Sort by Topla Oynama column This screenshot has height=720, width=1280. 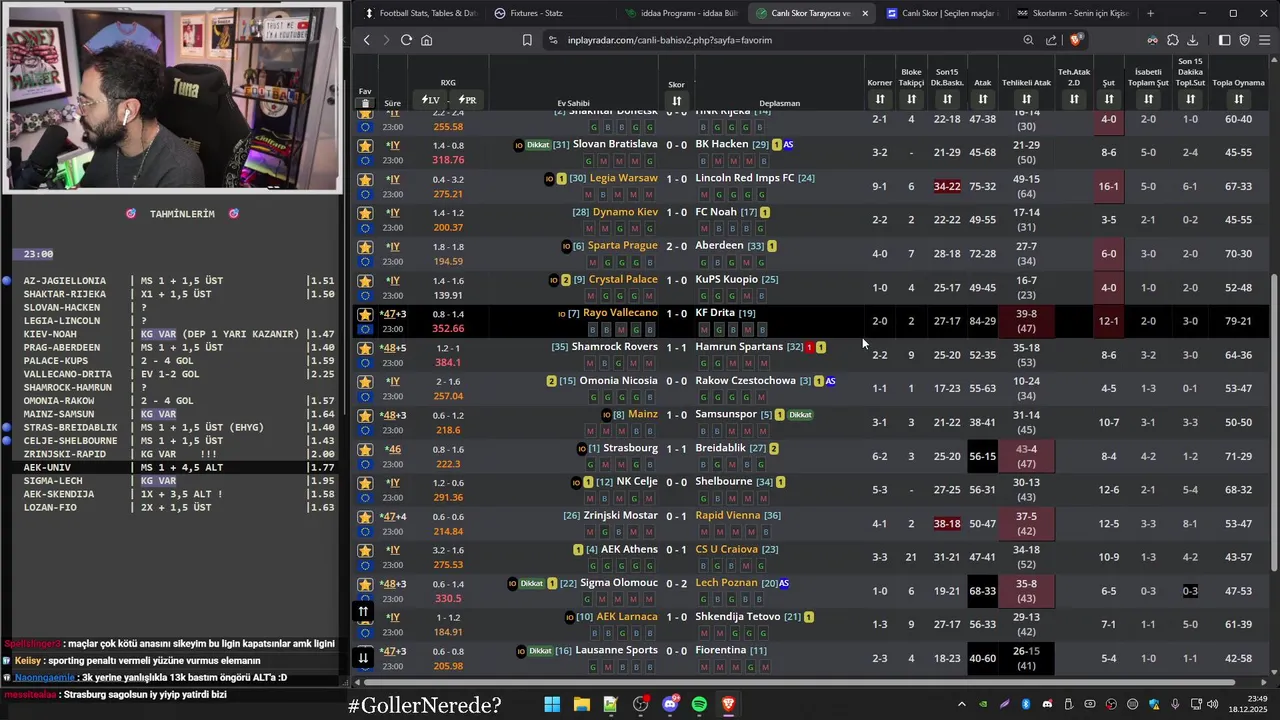1238,99
